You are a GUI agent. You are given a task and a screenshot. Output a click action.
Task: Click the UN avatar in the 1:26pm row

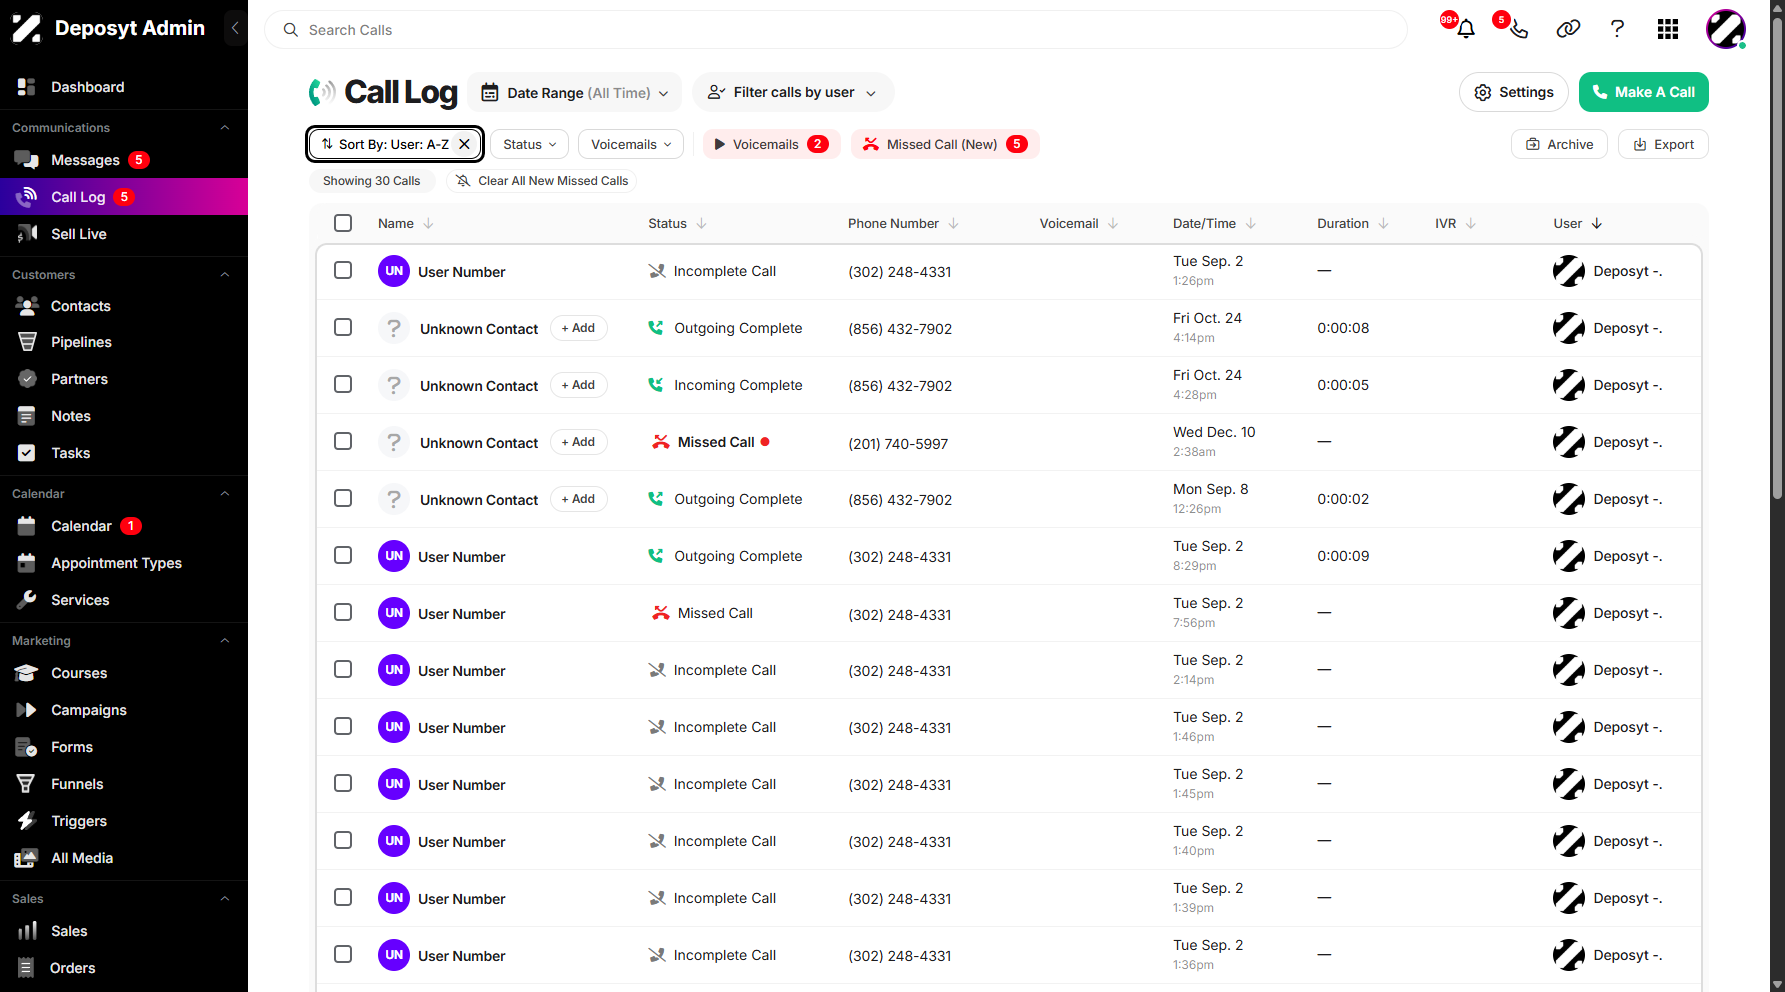coord(394,271)
